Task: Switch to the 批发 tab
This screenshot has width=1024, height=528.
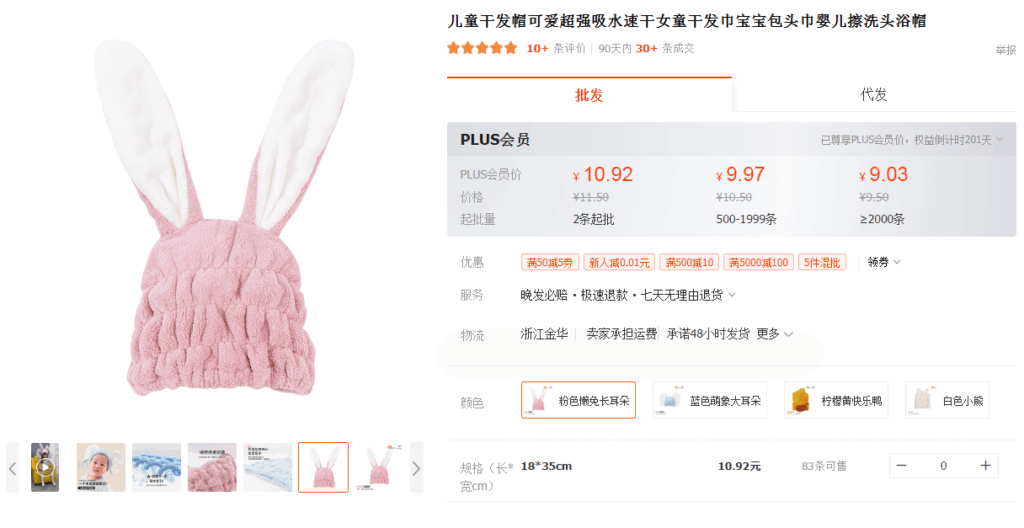Action: point(589,95)
